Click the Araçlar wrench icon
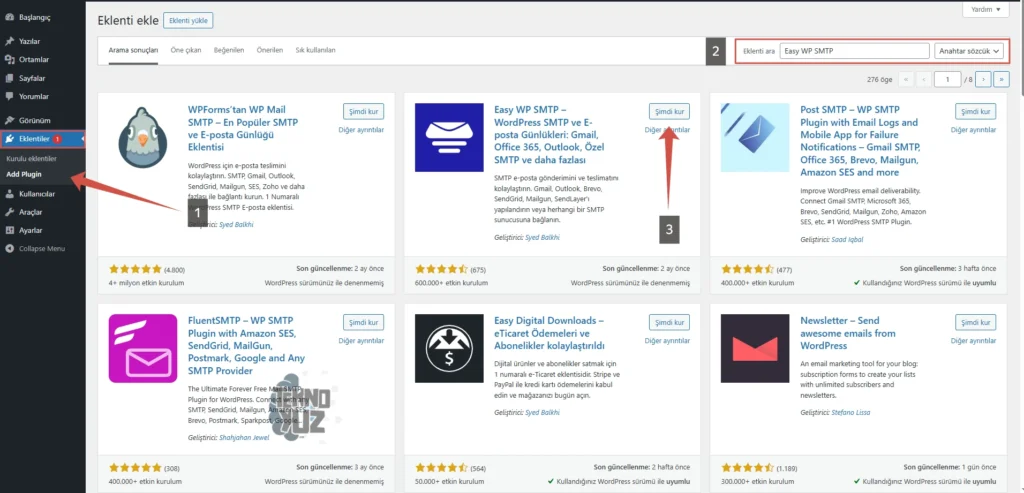 click(x=9, y=212)
